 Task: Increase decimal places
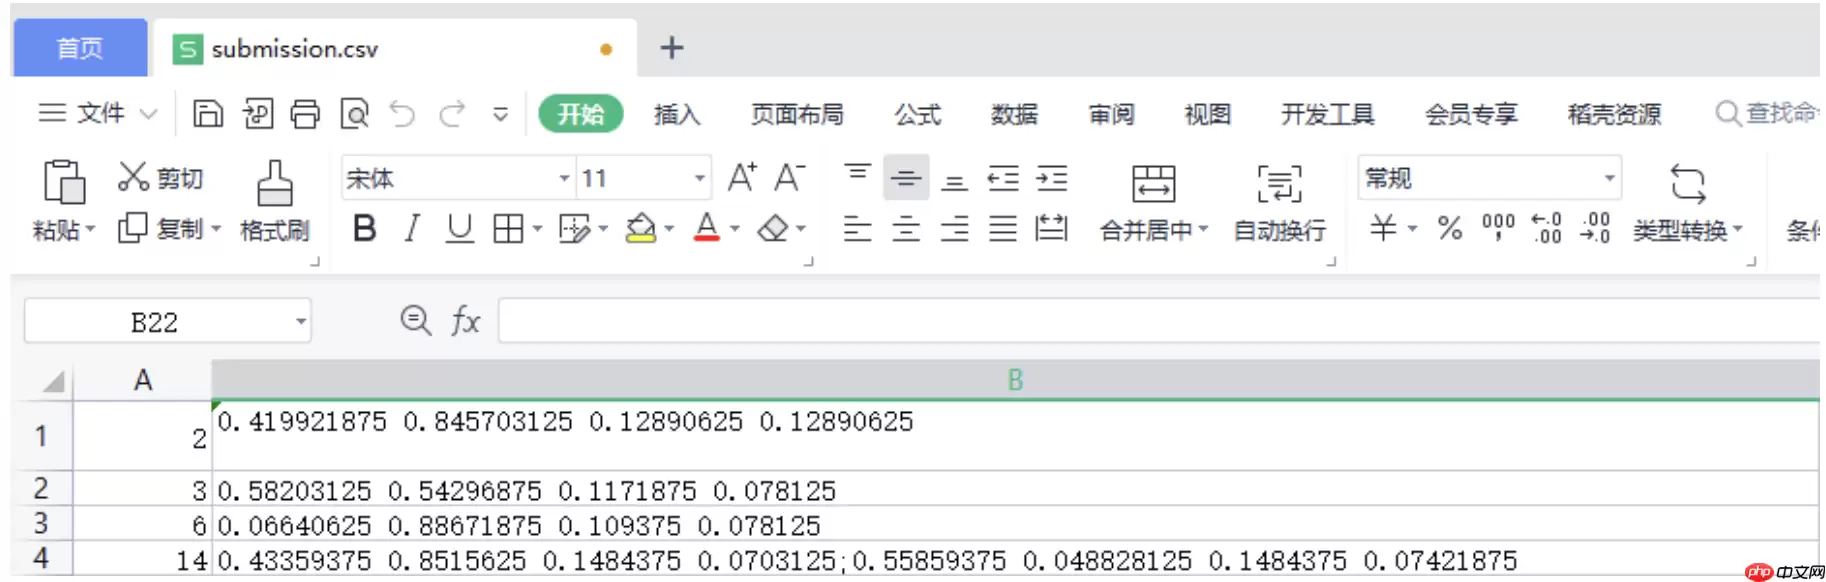coord(1546,228)
